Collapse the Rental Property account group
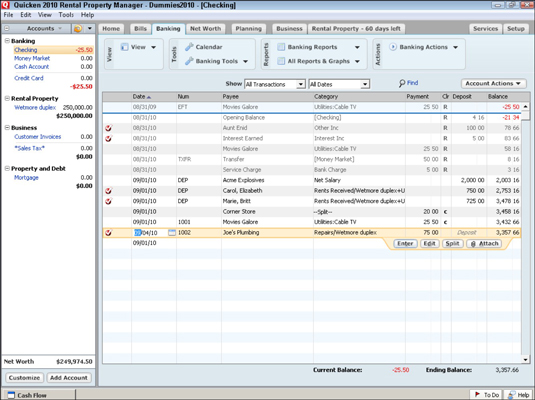535x400 pixels. (x=7, y=98)
